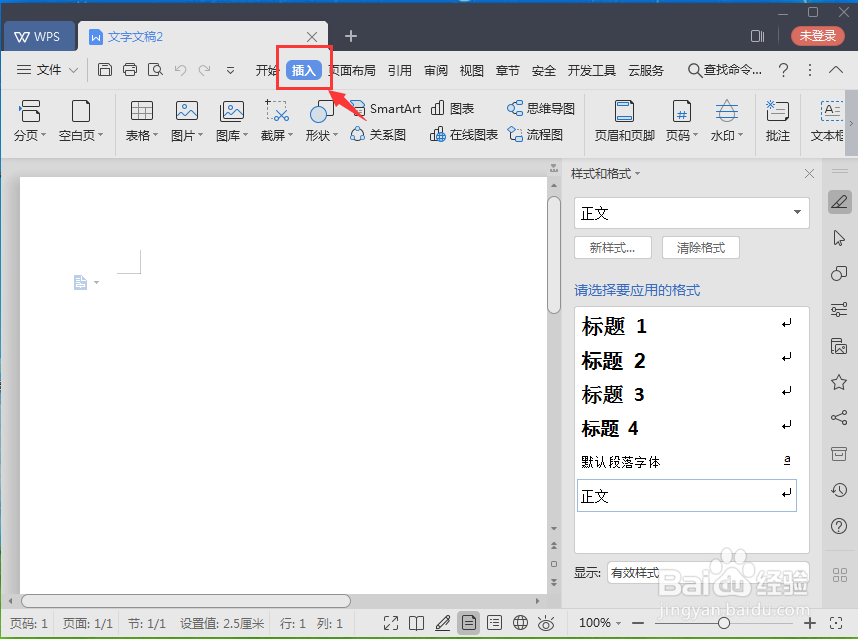Screen dimensions: 858x639
Task: Open the 正文 style combo box
Action: (x=692, y=213)
